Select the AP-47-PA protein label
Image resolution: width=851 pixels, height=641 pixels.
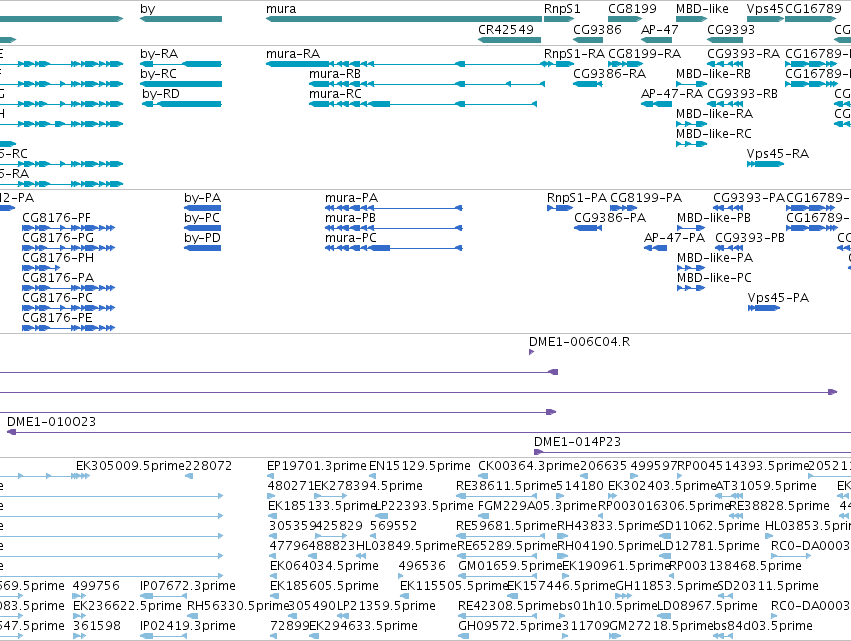[674, 238]
